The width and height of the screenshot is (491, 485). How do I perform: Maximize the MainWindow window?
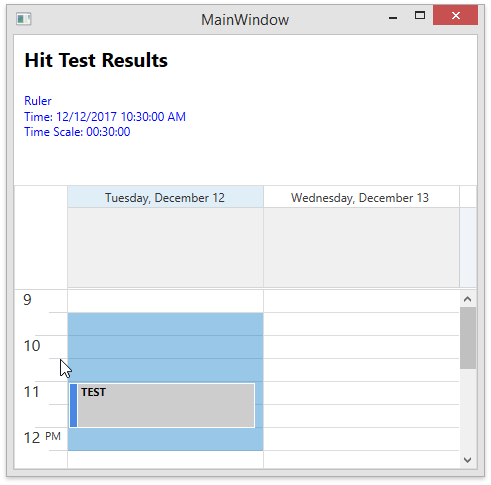pos(420,15)
